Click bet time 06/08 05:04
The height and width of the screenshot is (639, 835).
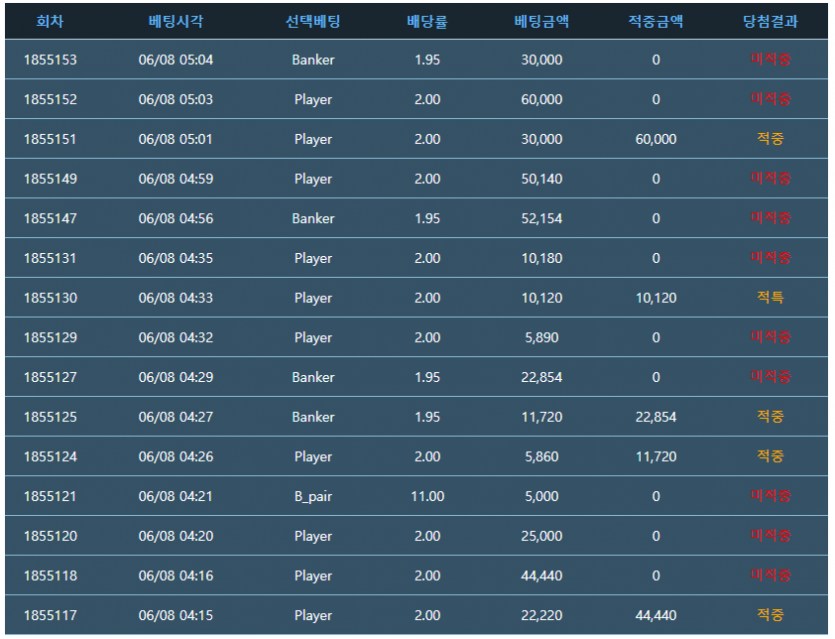point(176,60)
